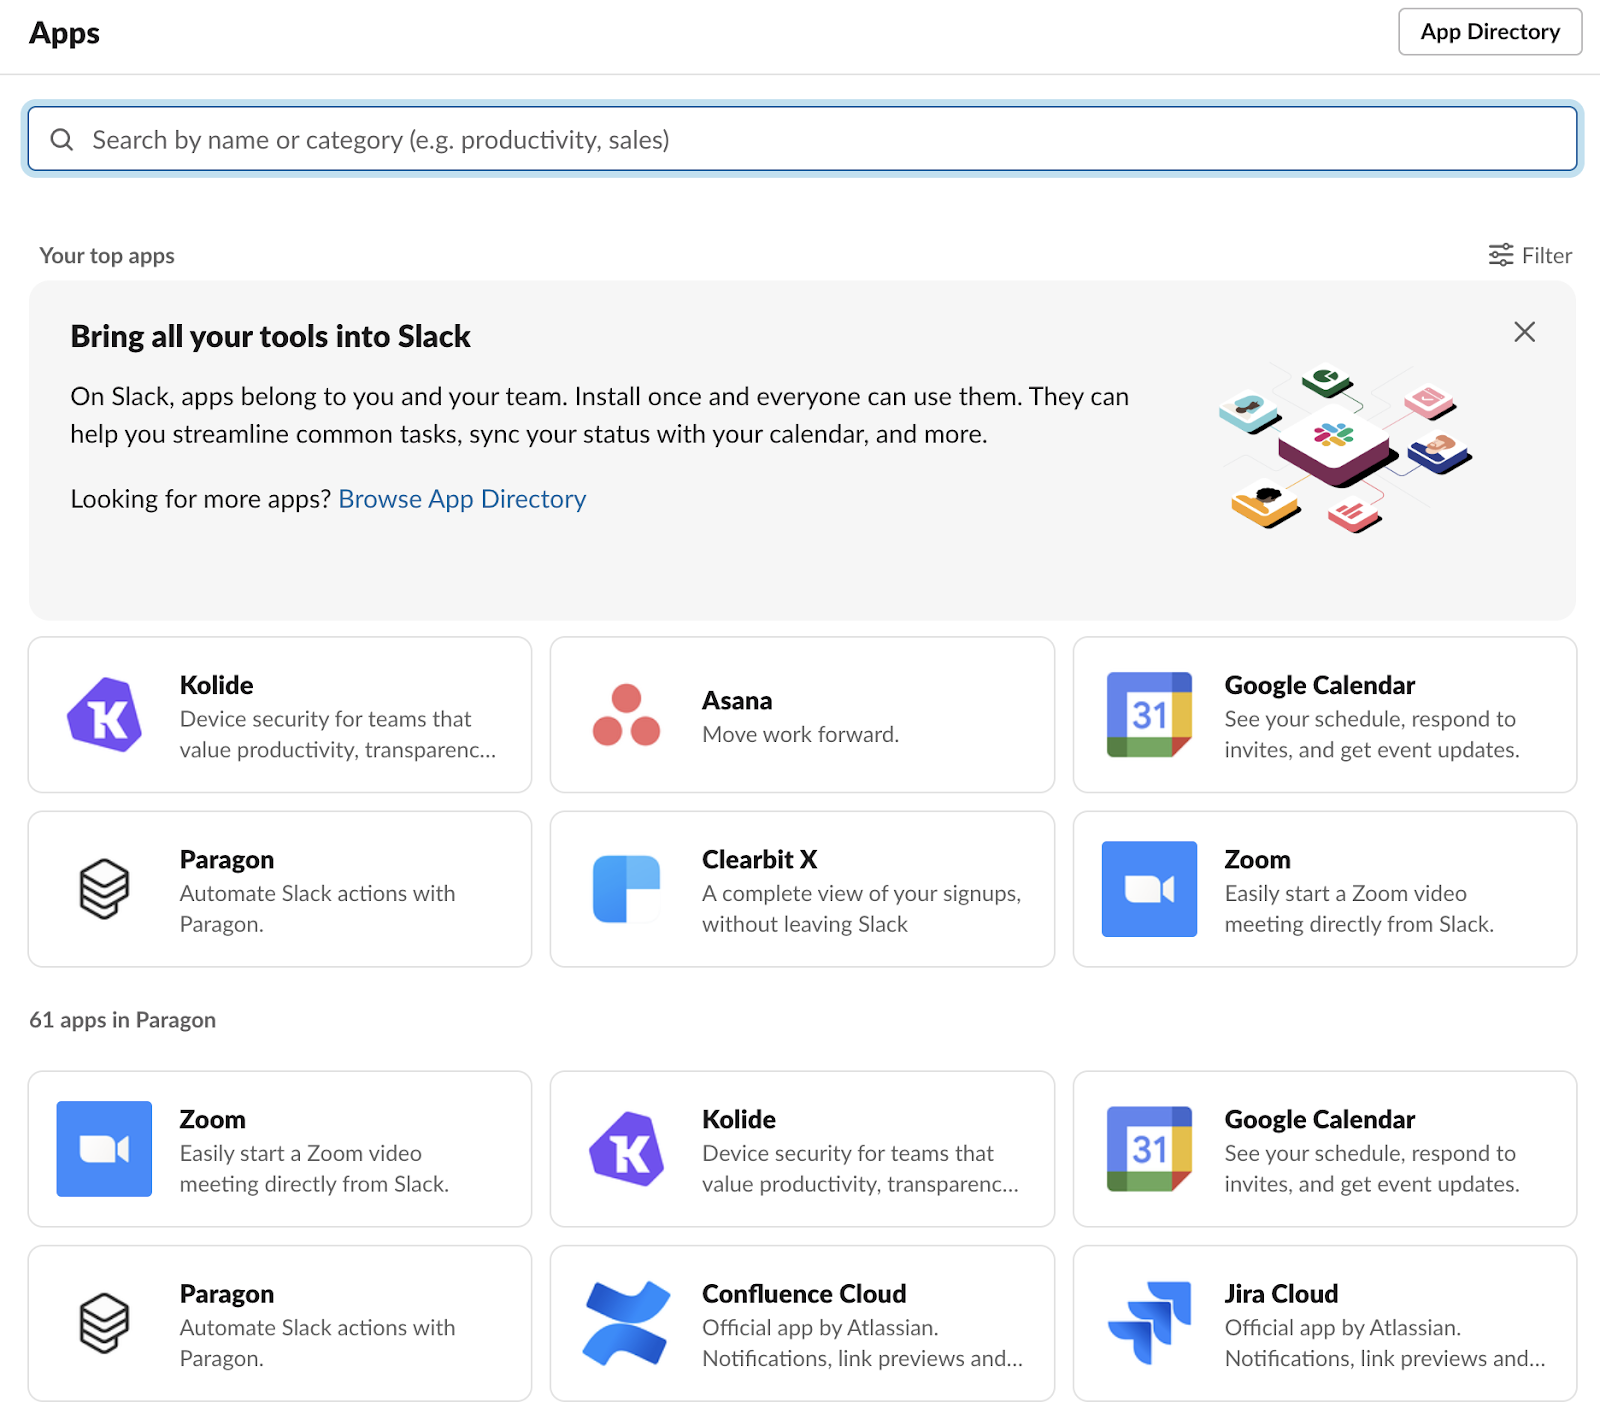This screenshot has width=1600, height=1414.
Task: Click the Slack tools illustration in banner
Action: tap(1345, 448)
